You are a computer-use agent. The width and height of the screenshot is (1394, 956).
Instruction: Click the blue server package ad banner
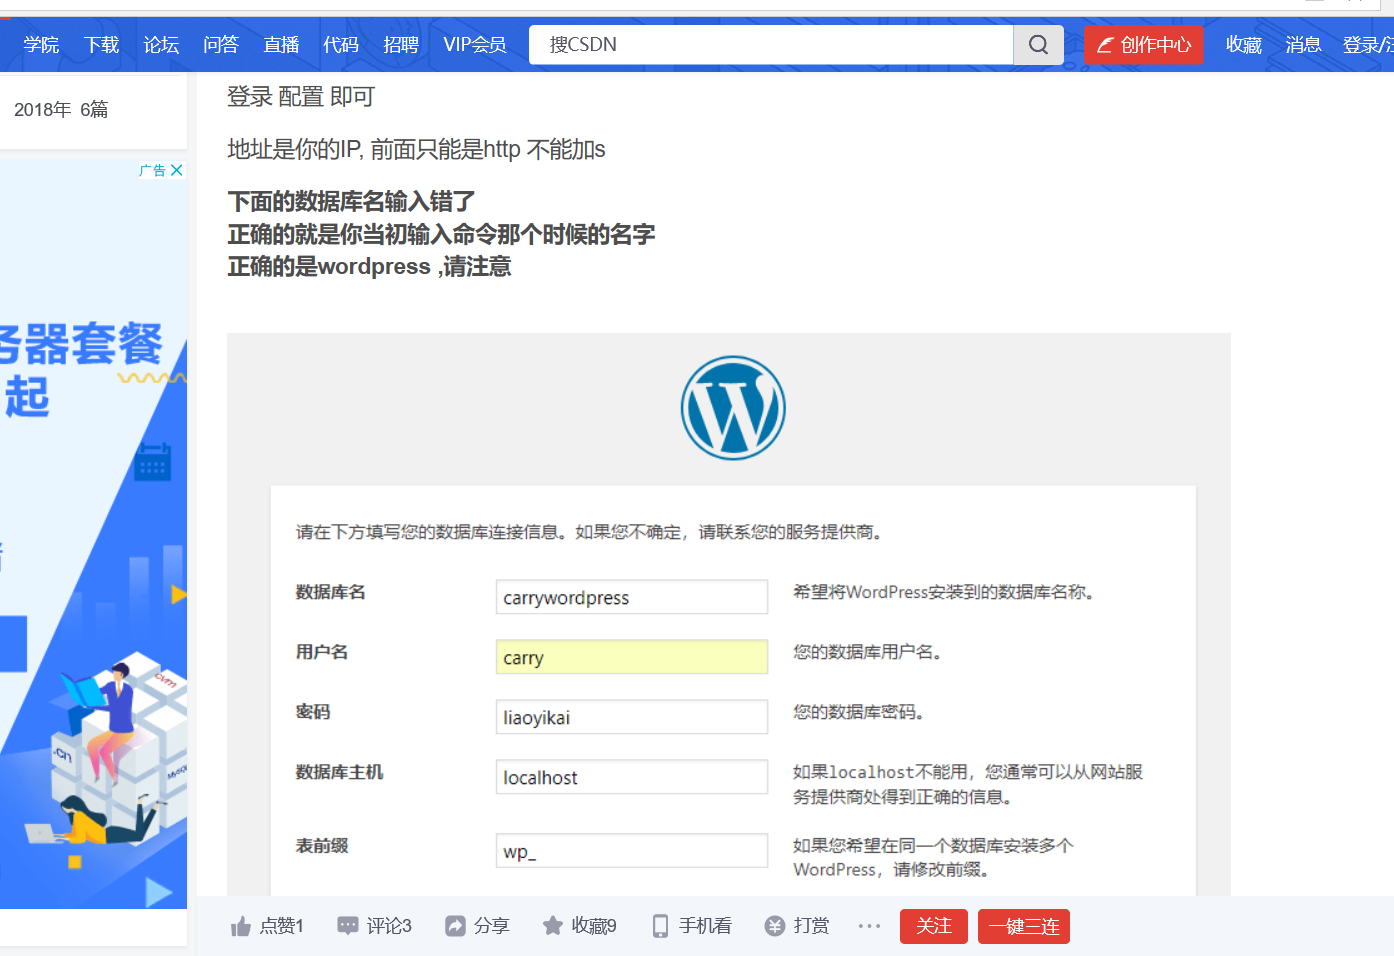click(x=93, y=534)
